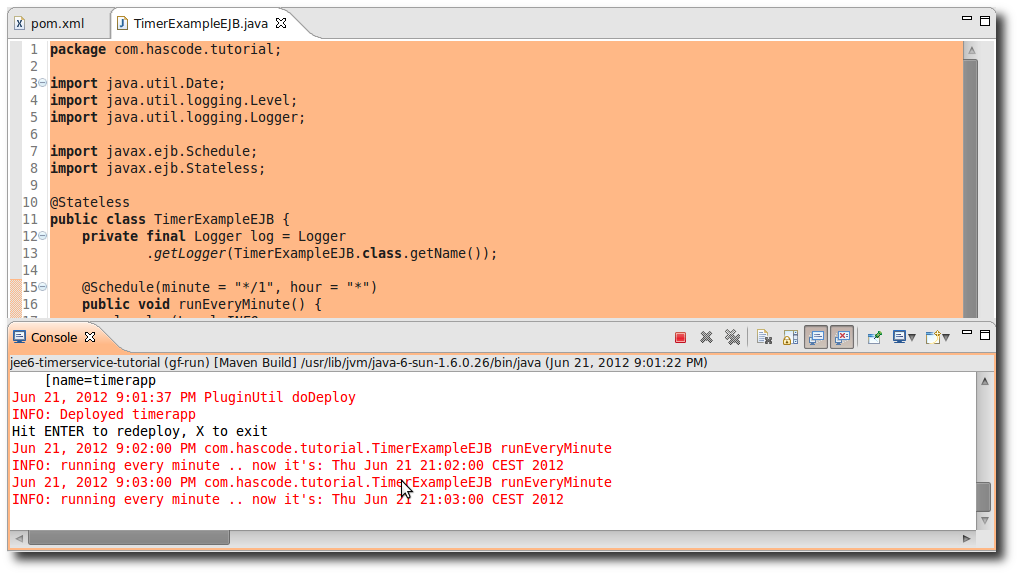Click the '@Schedule(minute = "*/1", hour = "*")' line

(229, 287)
